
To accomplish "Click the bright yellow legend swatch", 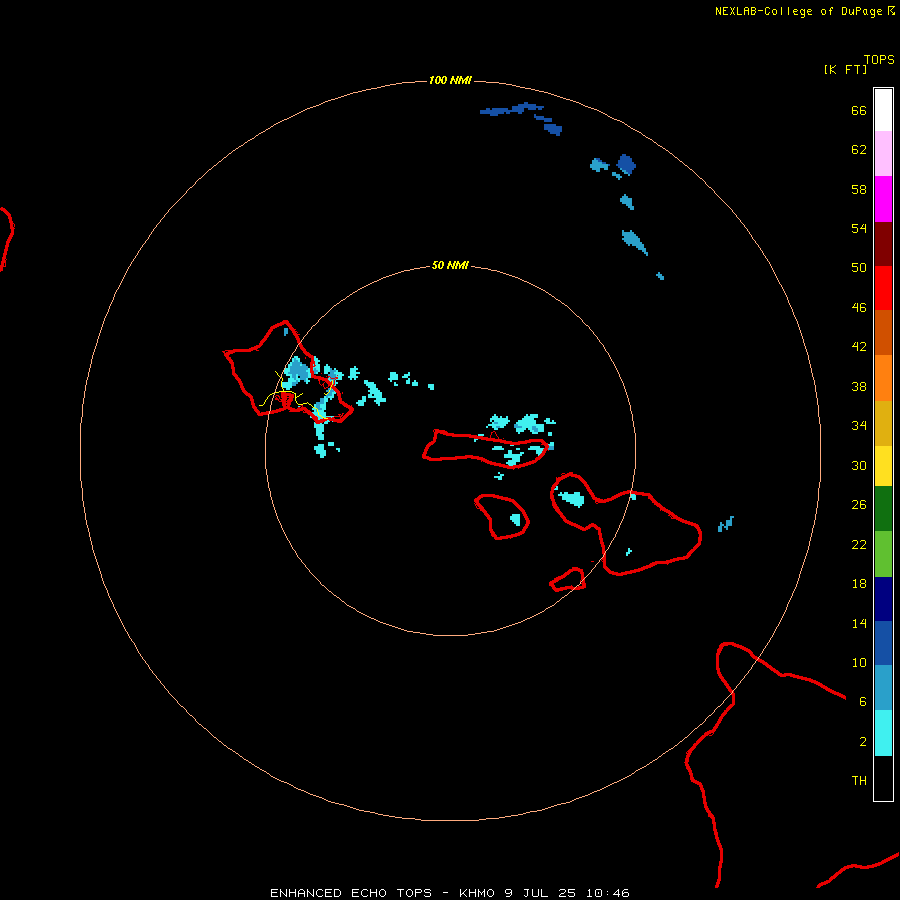I will point(883,466).
